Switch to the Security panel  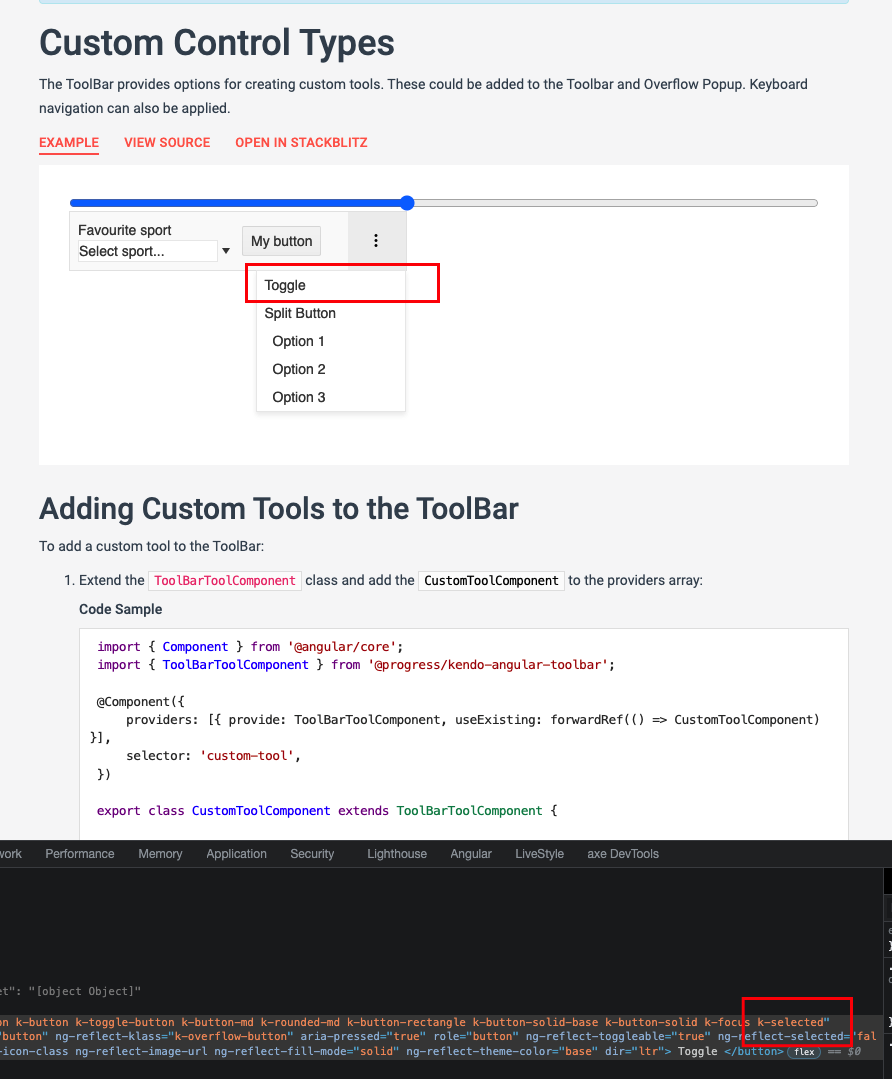click(x=311, y=854)
